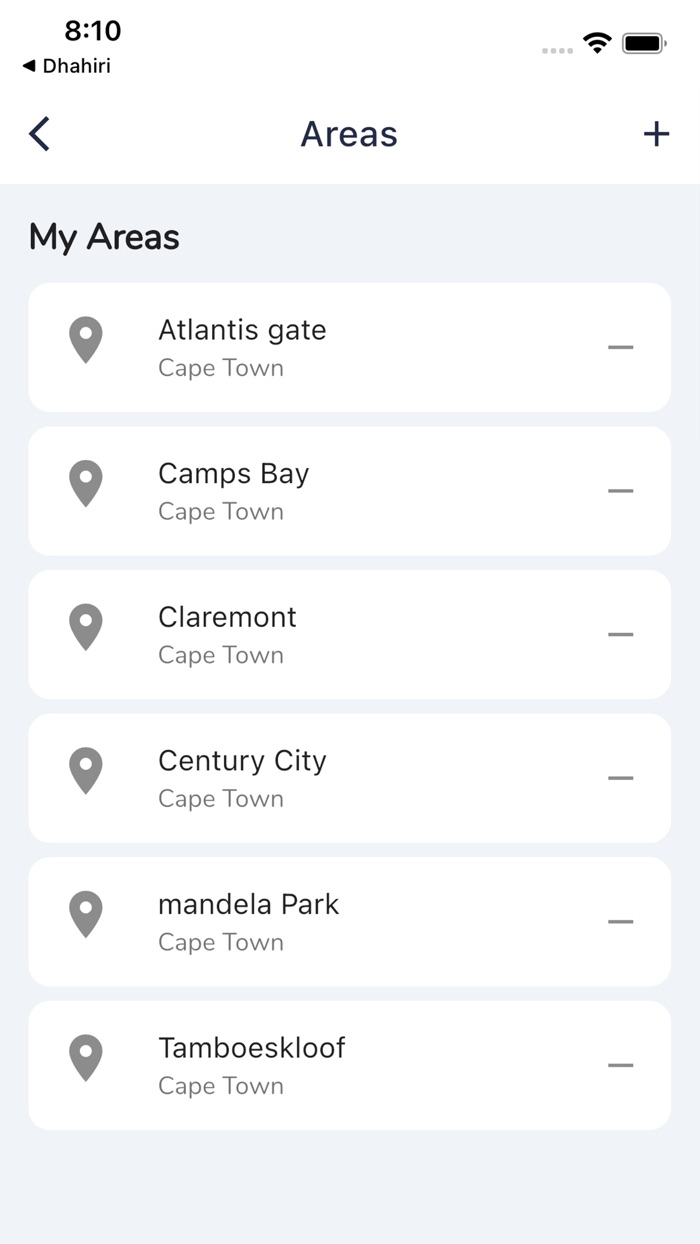Viewport: 700px width, 1244px height.
Task: Remove mandela Park using minus icon
Action: coord(620,921)
